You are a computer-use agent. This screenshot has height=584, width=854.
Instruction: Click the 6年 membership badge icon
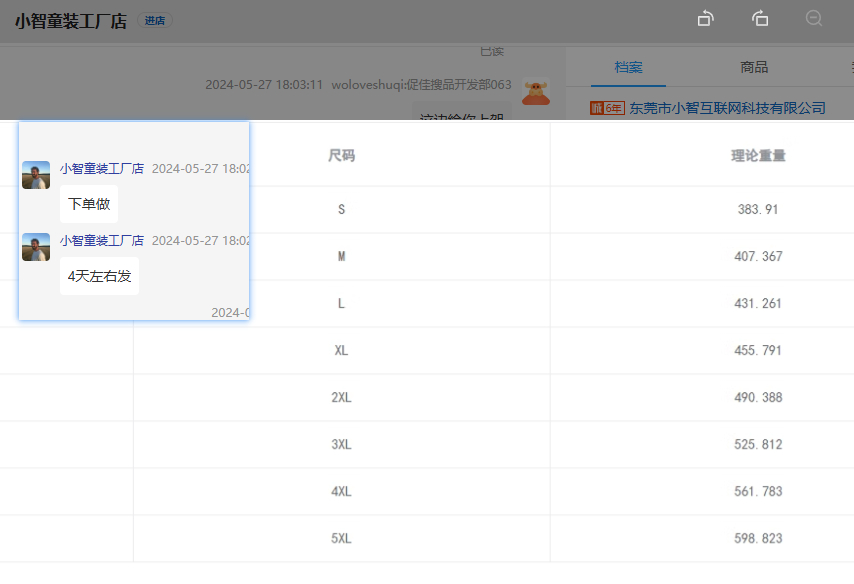[607, 108]
